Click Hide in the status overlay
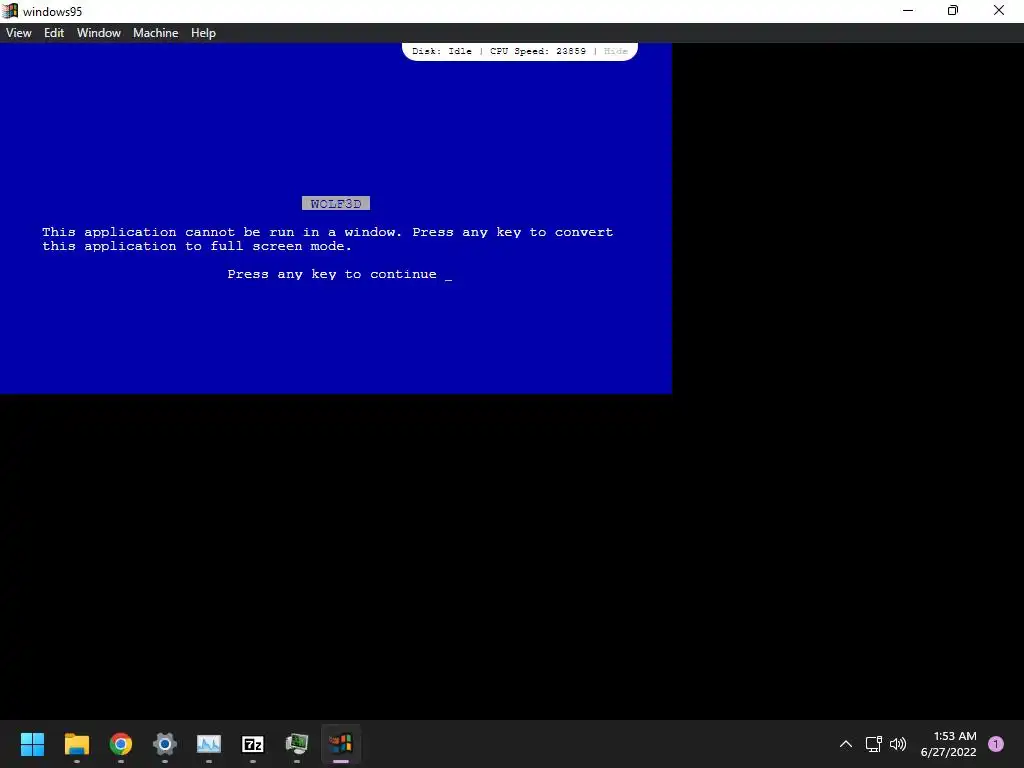The height and width of the screenshot is (768, 1024). 615,51
